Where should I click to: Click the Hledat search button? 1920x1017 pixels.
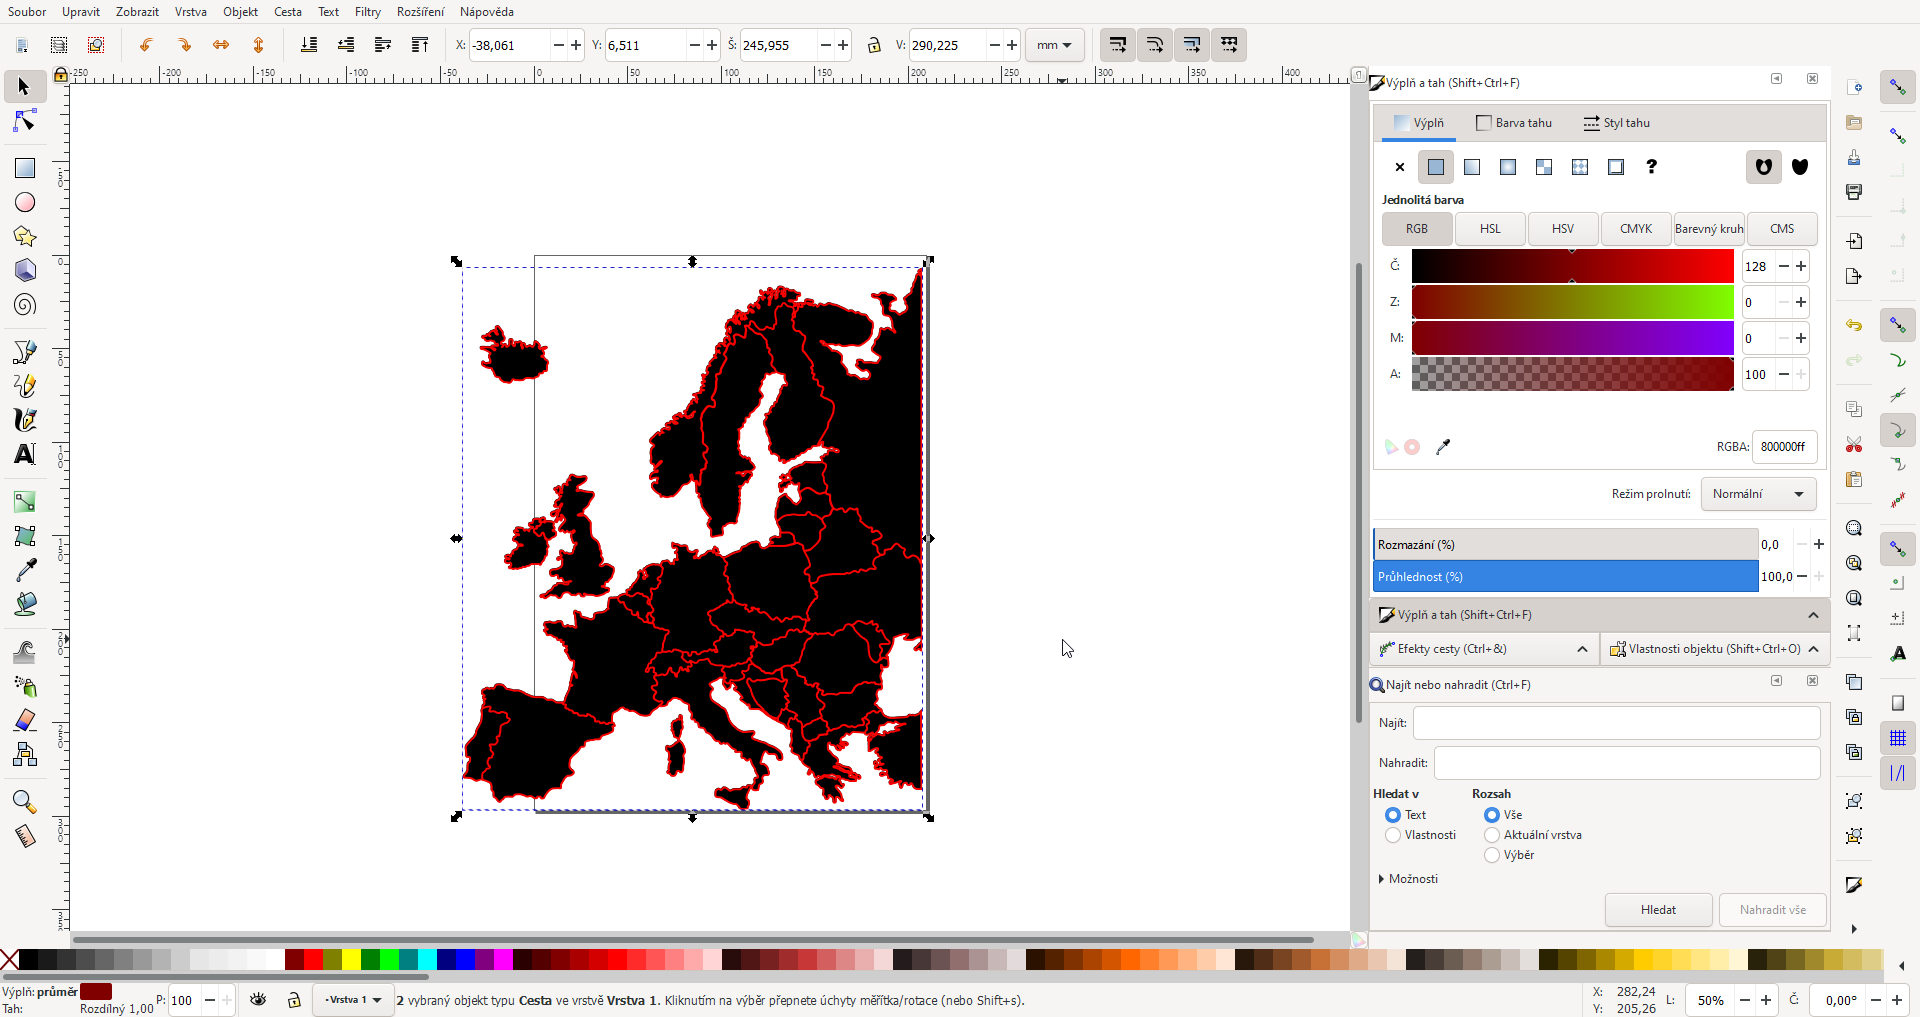[1658, 910]
